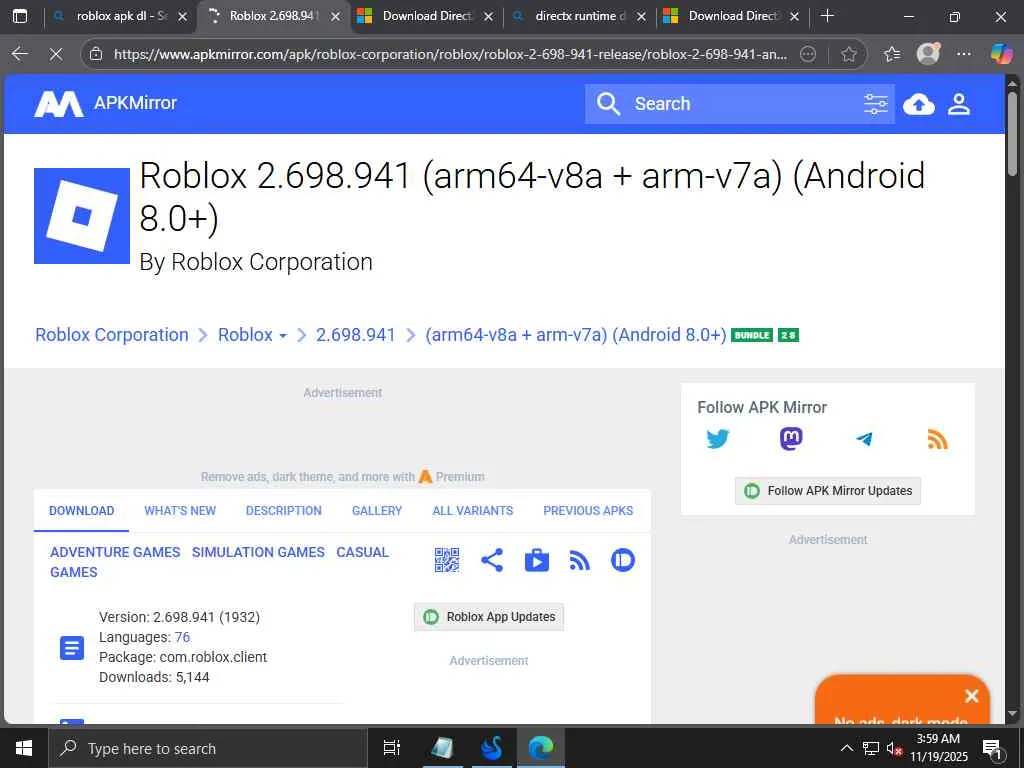The height and width of the screenshot is (768, 1024).
Task: Open APK Mirror Mastodon page
Action: pyautogui.click(x=791, y=439)
